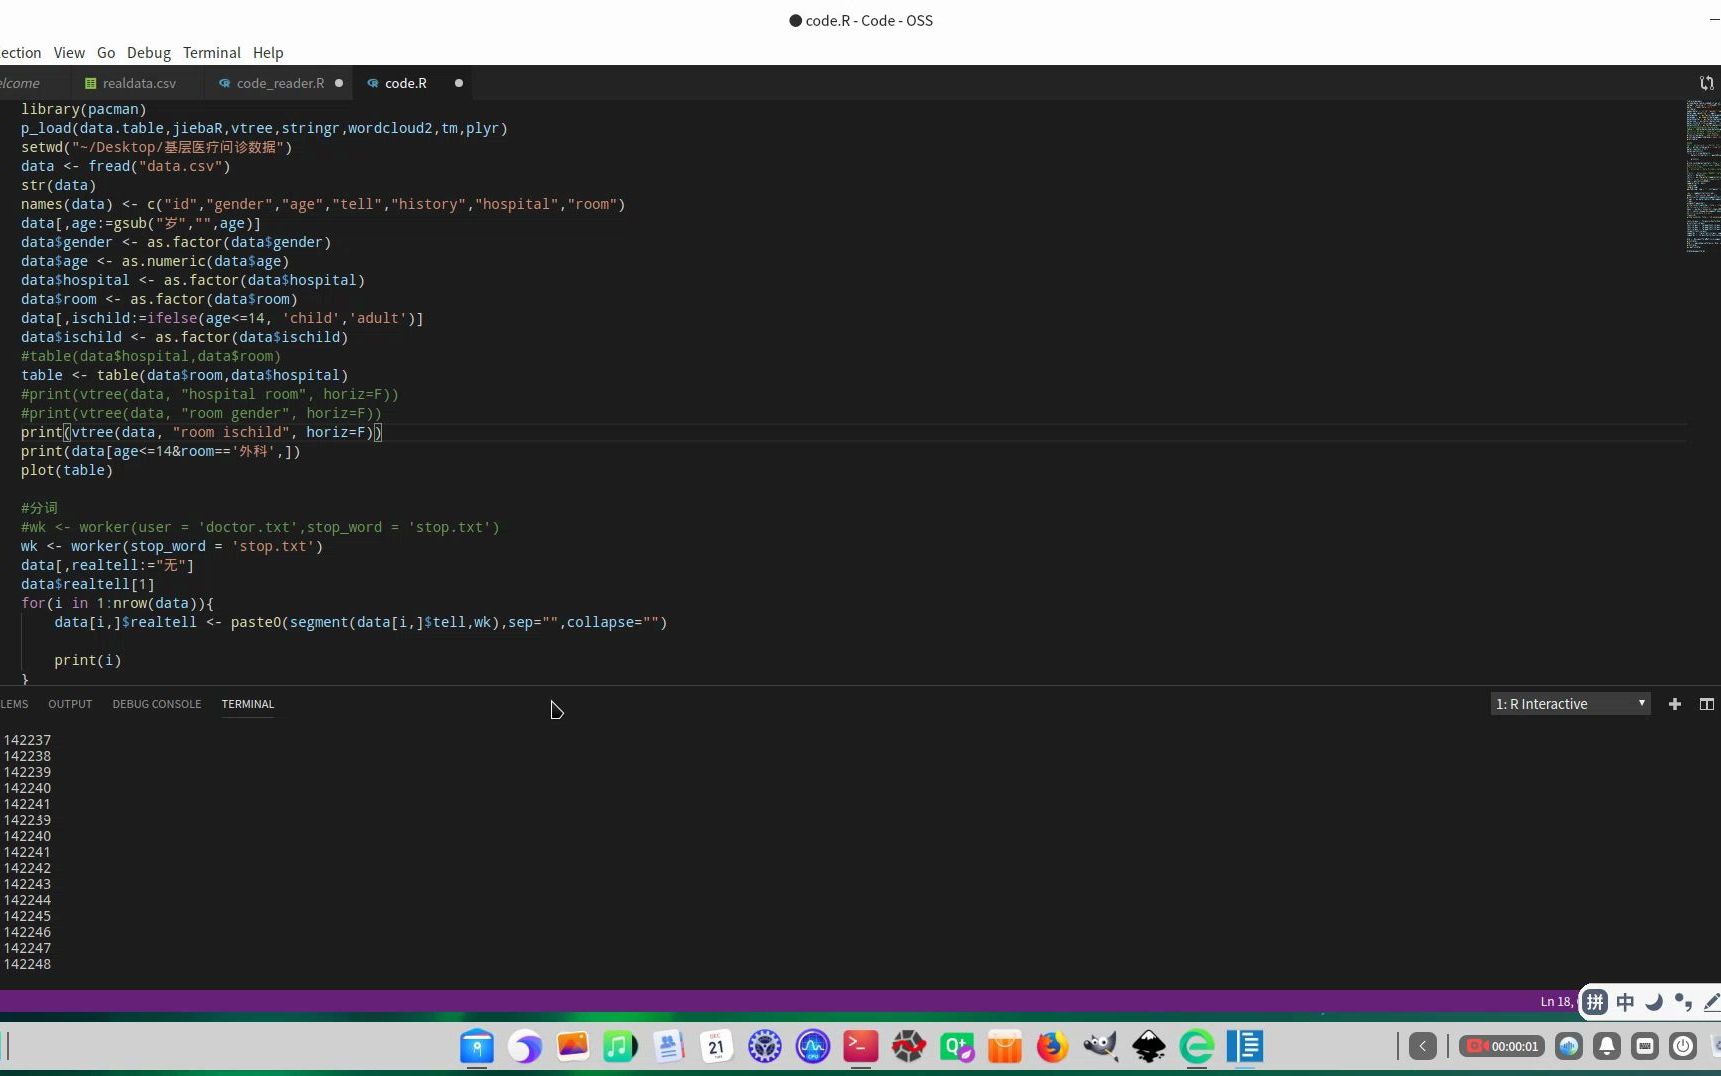Open system settings gear in dock

(x=765, y=1047)
